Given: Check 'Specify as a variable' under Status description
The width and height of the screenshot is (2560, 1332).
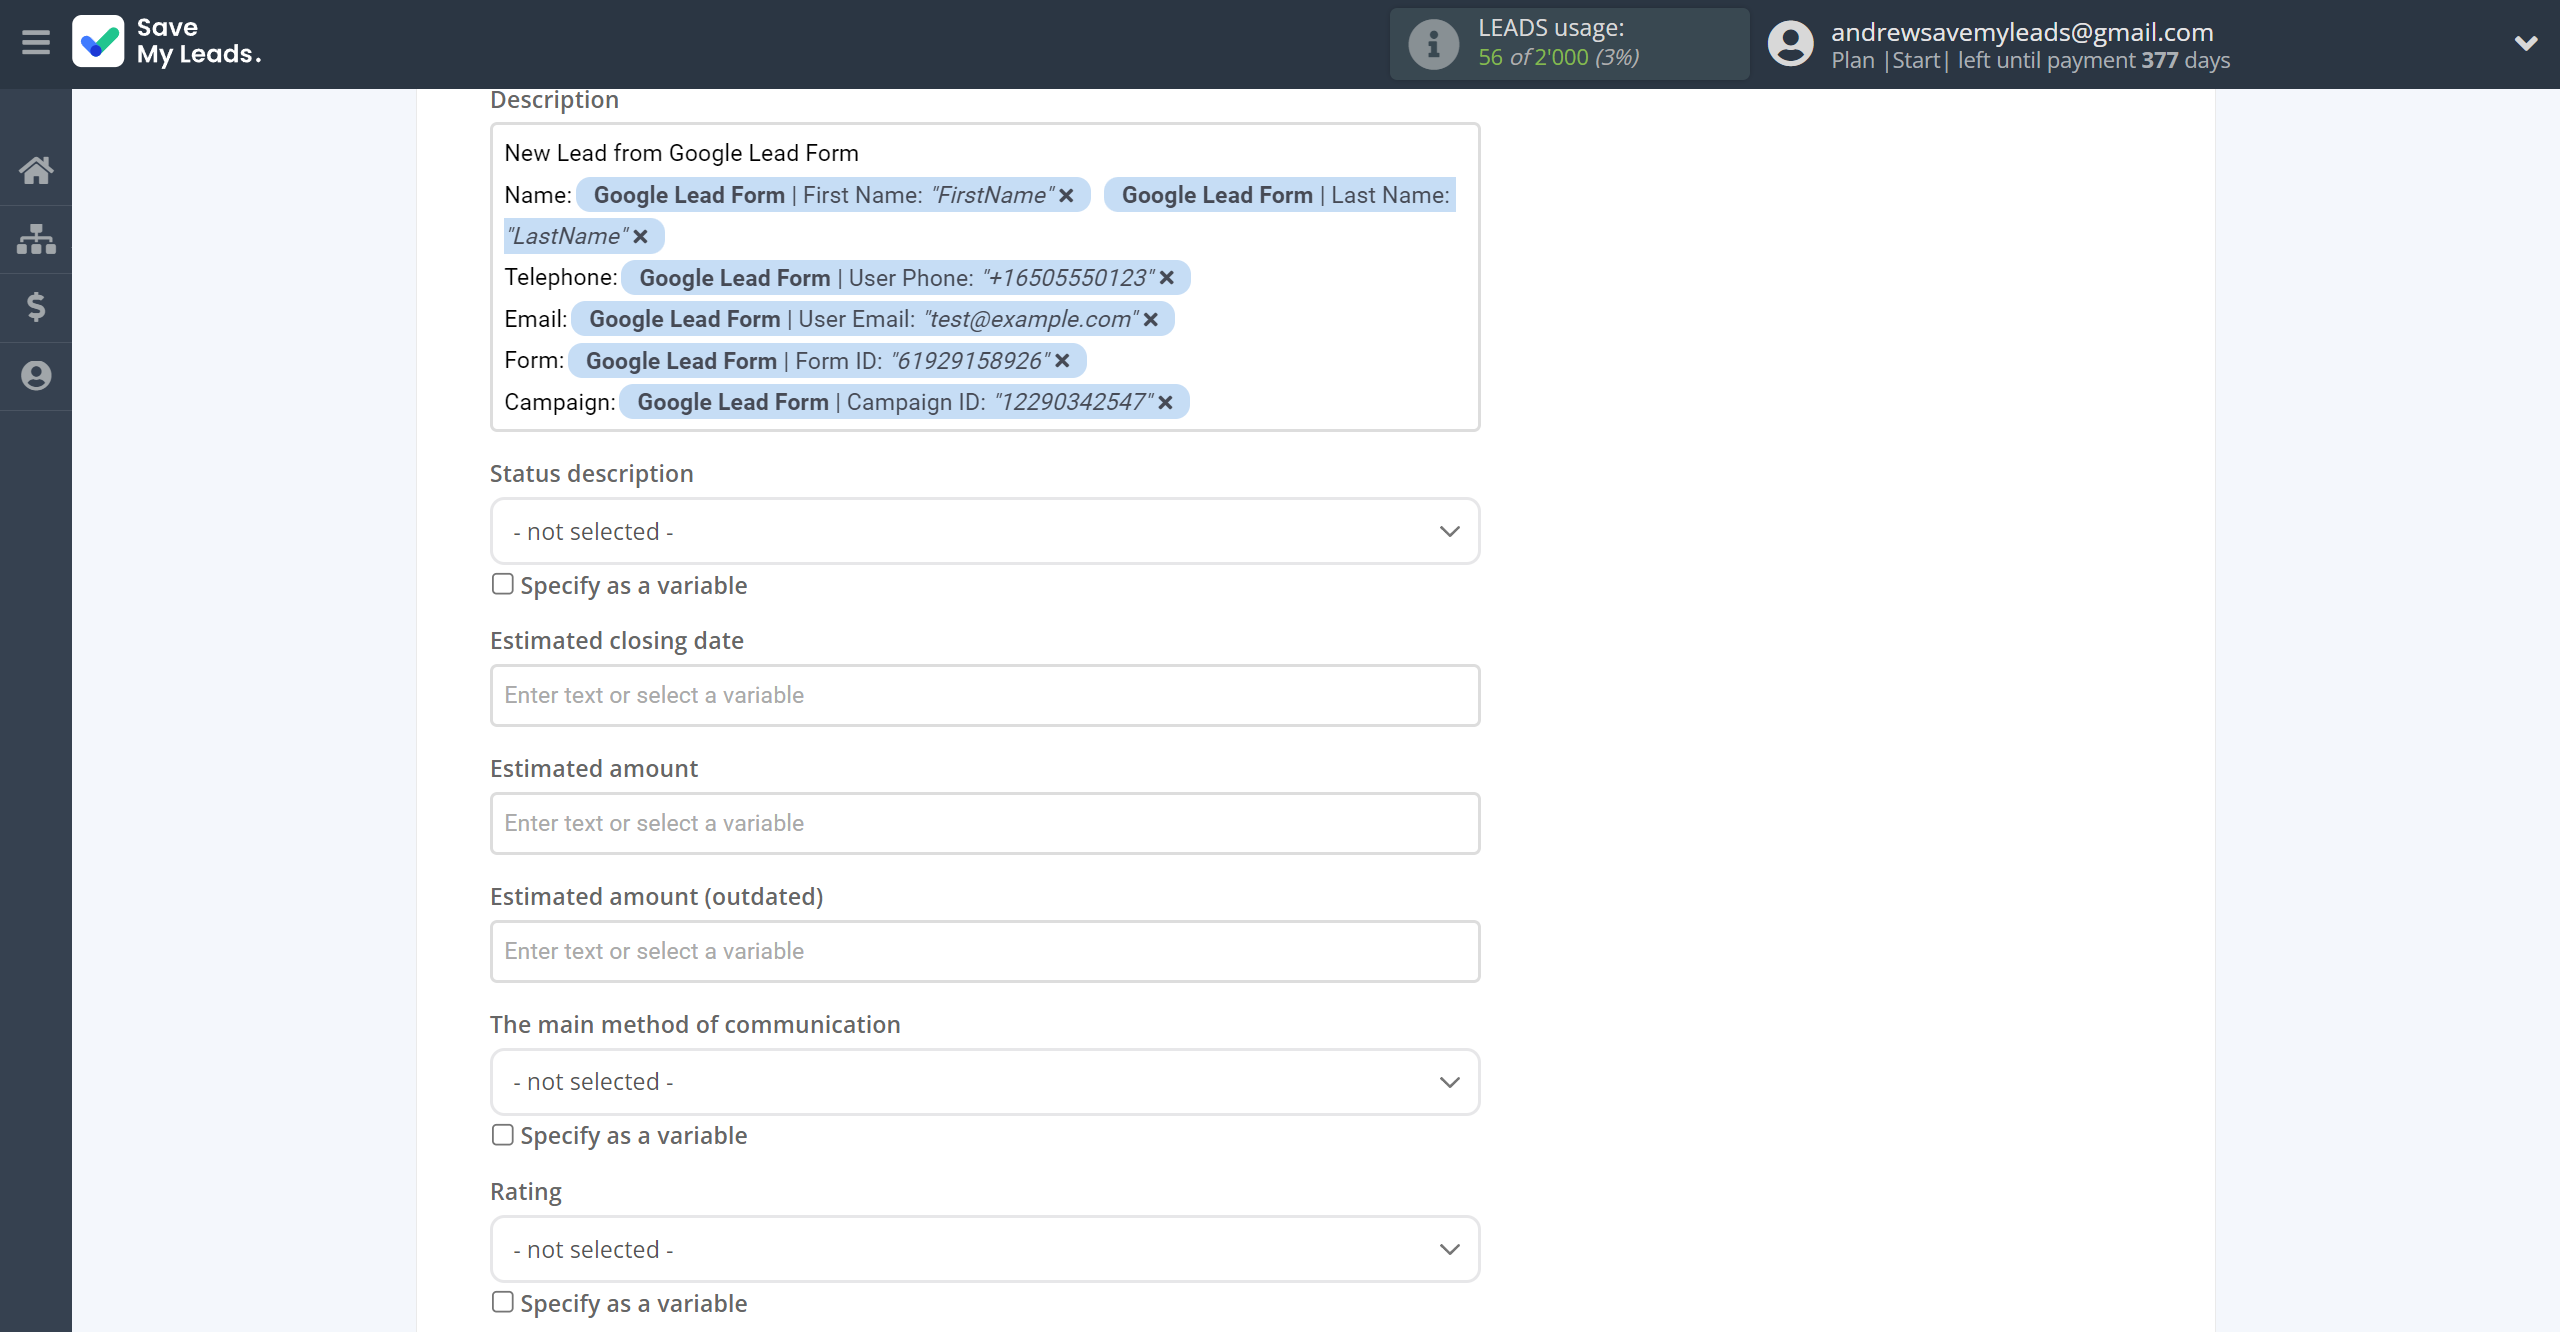Looking at the screenshot, I should pyautogui.click(x=502, y=584).
